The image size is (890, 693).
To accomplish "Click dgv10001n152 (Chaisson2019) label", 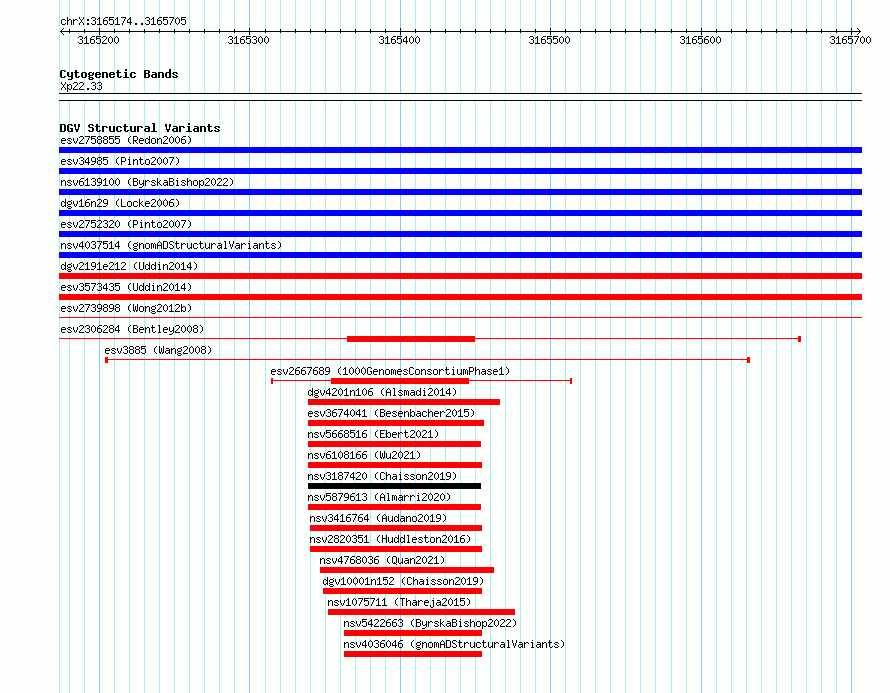I will [x=403, y=581].
